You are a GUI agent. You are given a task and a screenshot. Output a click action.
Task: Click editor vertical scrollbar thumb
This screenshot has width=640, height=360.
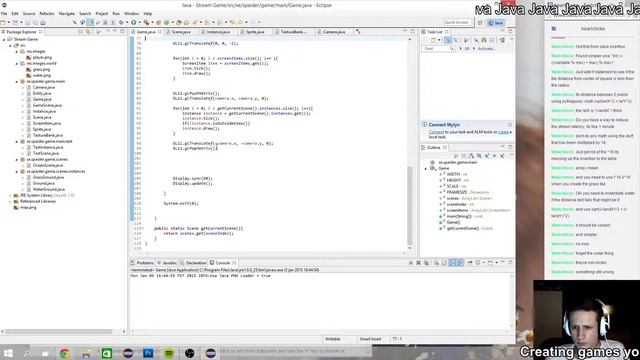pyautogui.click(x=409, y=206)
